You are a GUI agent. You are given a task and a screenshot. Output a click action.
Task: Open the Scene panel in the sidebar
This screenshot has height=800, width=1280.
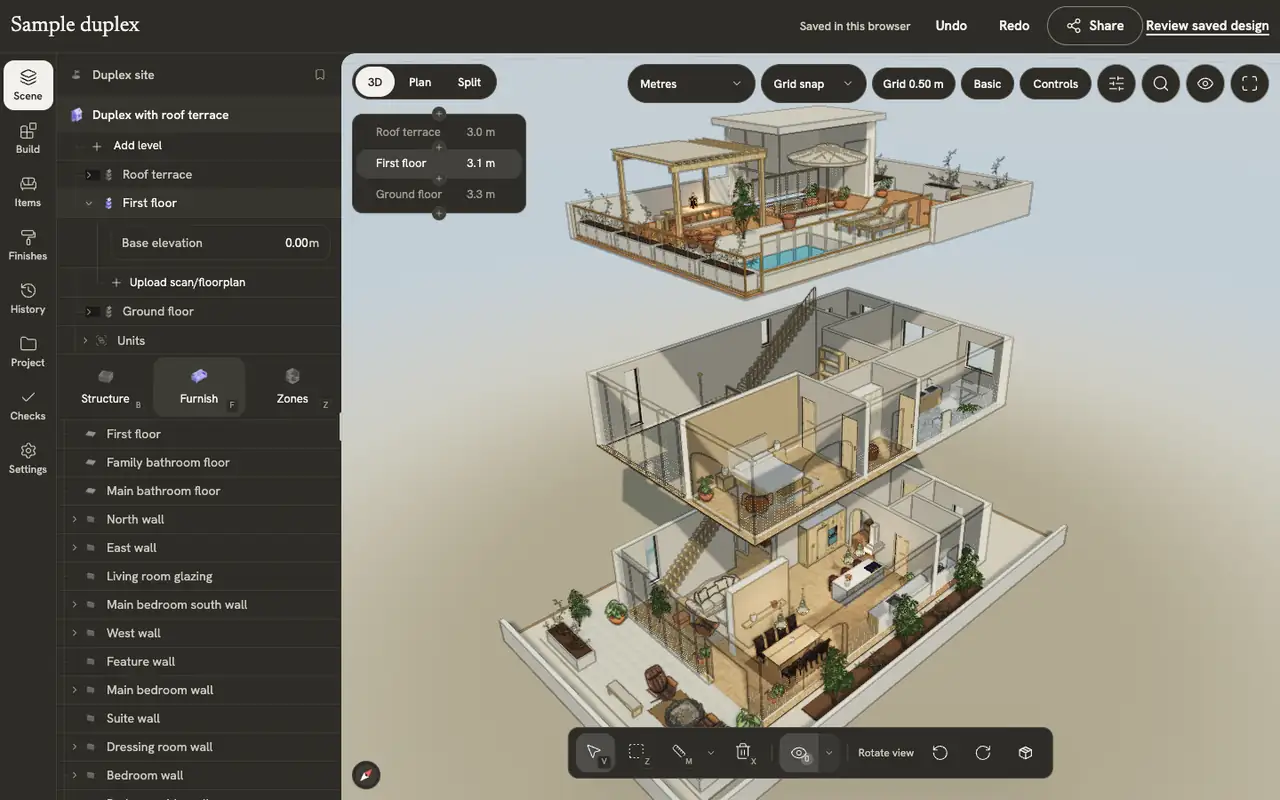click(x=28, y=85)
